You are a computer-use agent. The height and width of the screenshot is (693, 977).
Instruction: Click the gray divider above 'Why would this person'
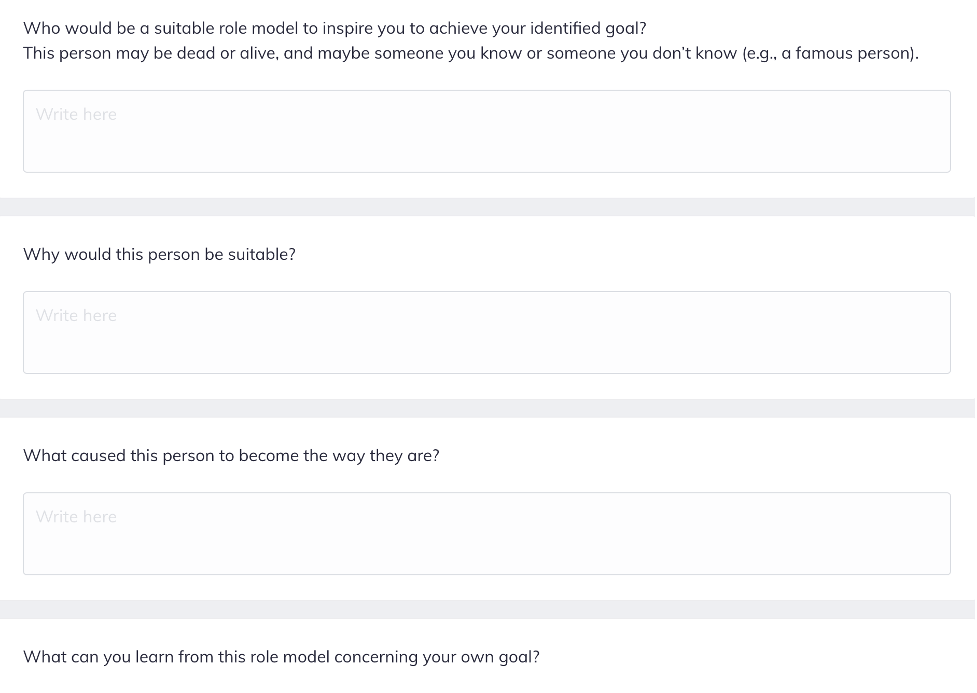(488, 206)
